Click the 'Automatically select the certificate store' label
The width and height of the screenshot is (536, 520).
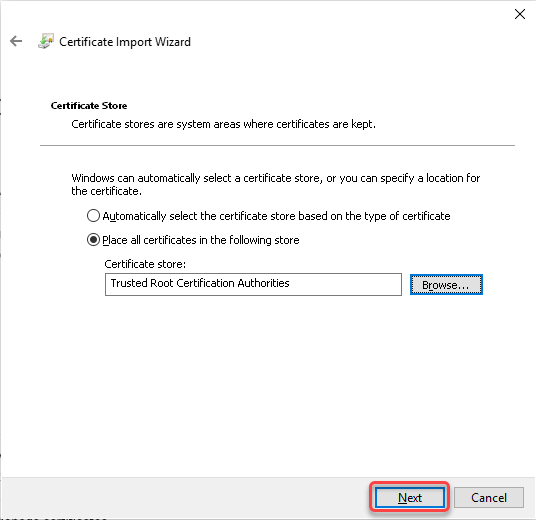276,216
